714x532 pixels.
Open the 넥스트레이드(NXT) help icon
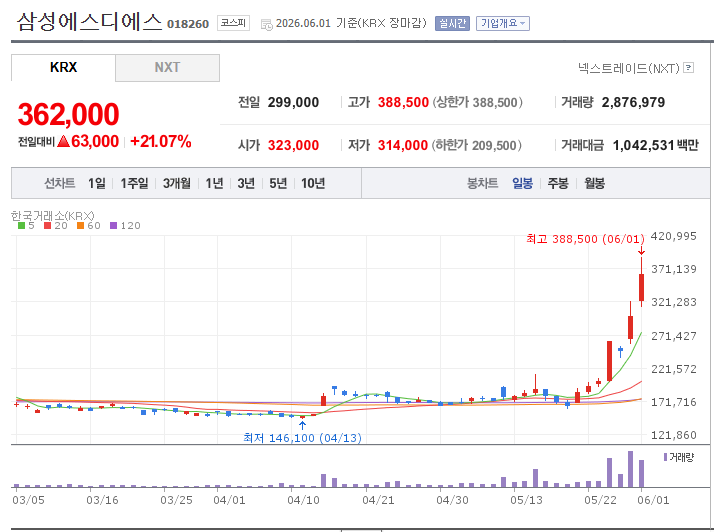689,68
